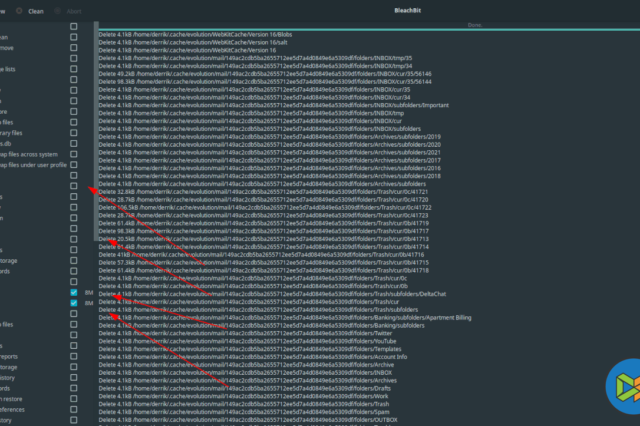Click the 57.3kB line ending '0b/41715'
The height and width of the screenshot is (426, 640).
[264, 262]
